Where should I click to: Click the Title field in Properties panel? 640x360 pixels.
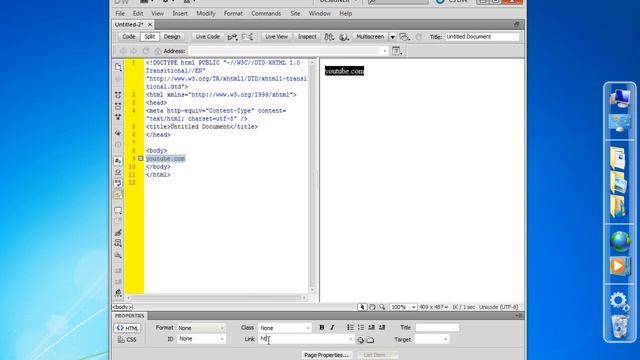coord(437,327)
